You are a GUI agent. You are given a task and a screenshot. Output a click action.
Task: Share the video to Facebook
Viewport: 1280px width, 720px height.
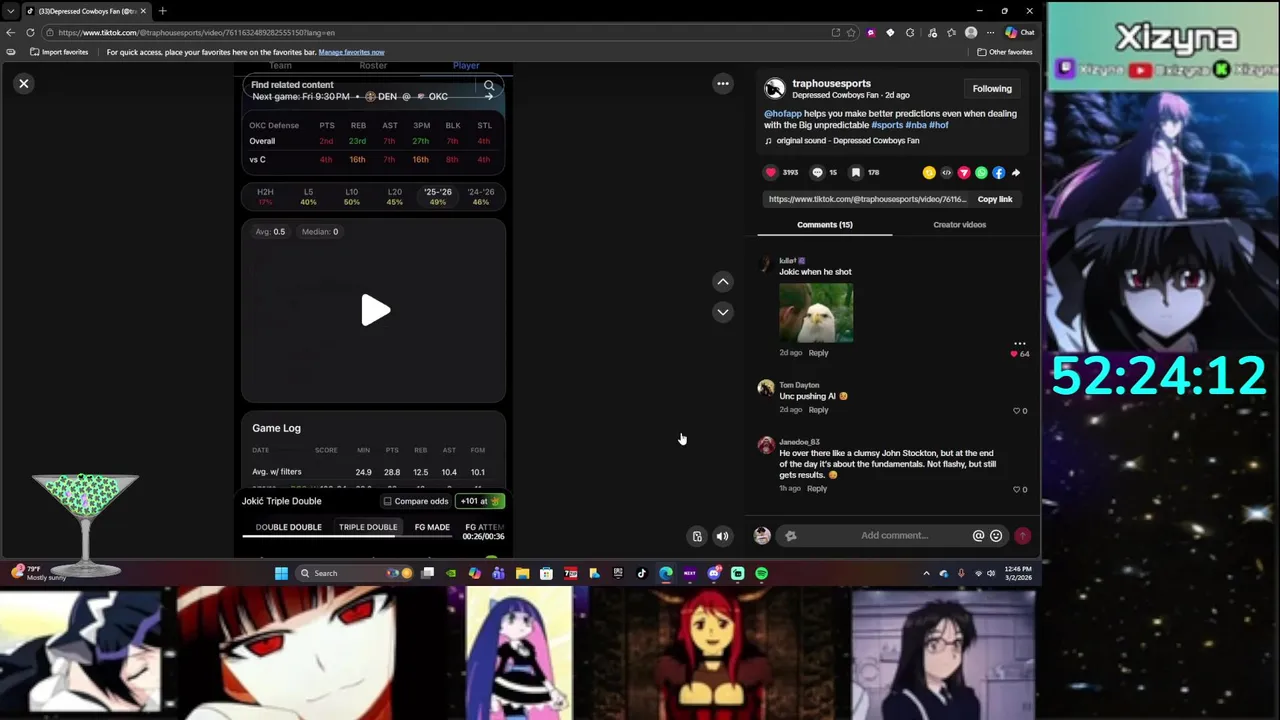(x=998, y=173)
